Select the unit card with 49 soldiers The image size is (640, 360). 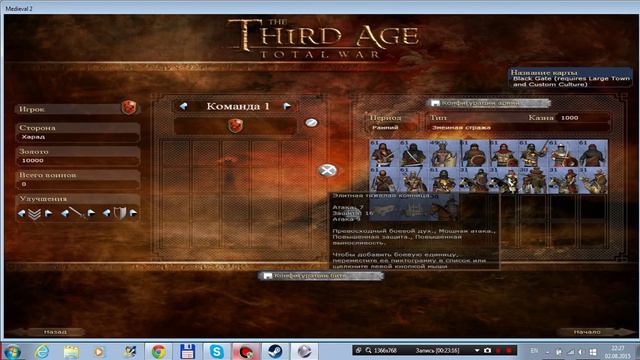(x=443, y=153)
